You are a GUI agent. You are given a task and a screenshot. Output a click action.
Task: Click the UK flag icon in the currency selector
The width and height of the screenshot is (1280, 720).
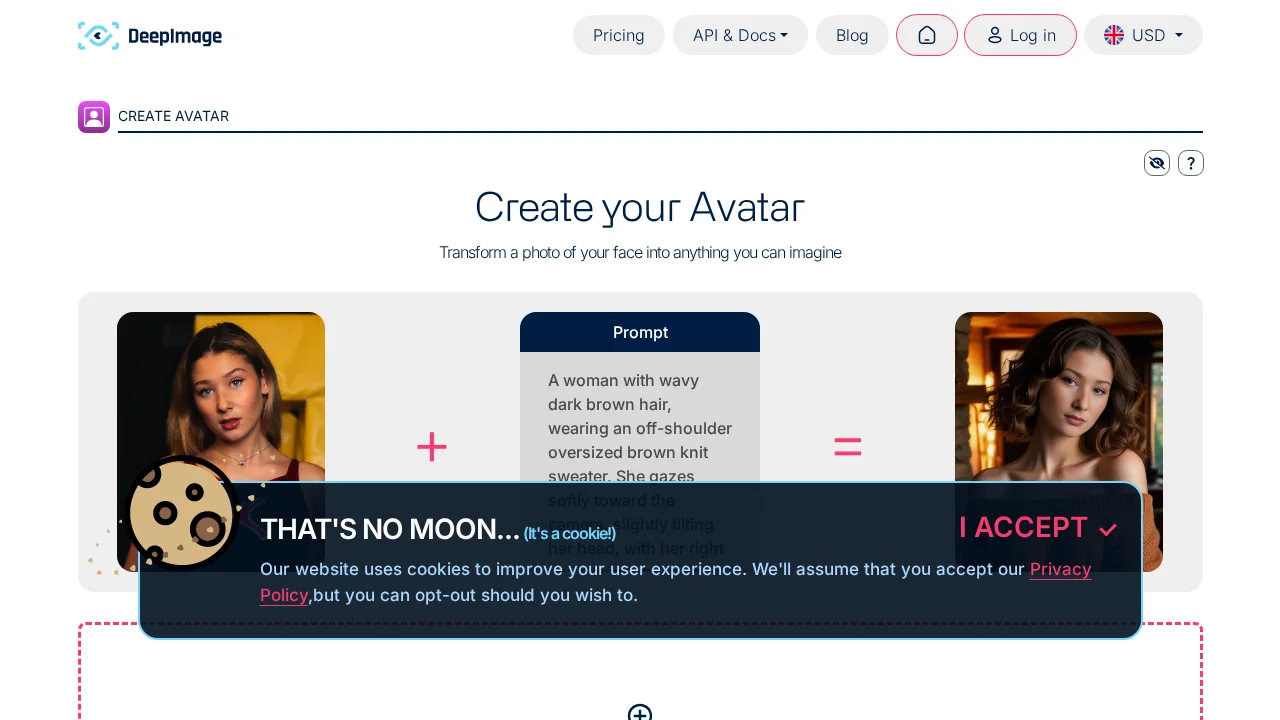1113,35
